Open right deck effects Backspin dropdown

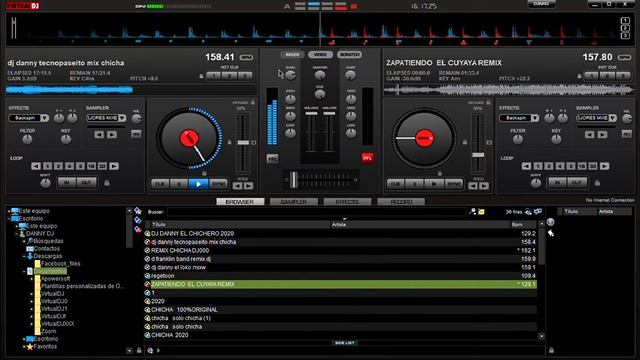pyautogui.click(x=535, y=118)
